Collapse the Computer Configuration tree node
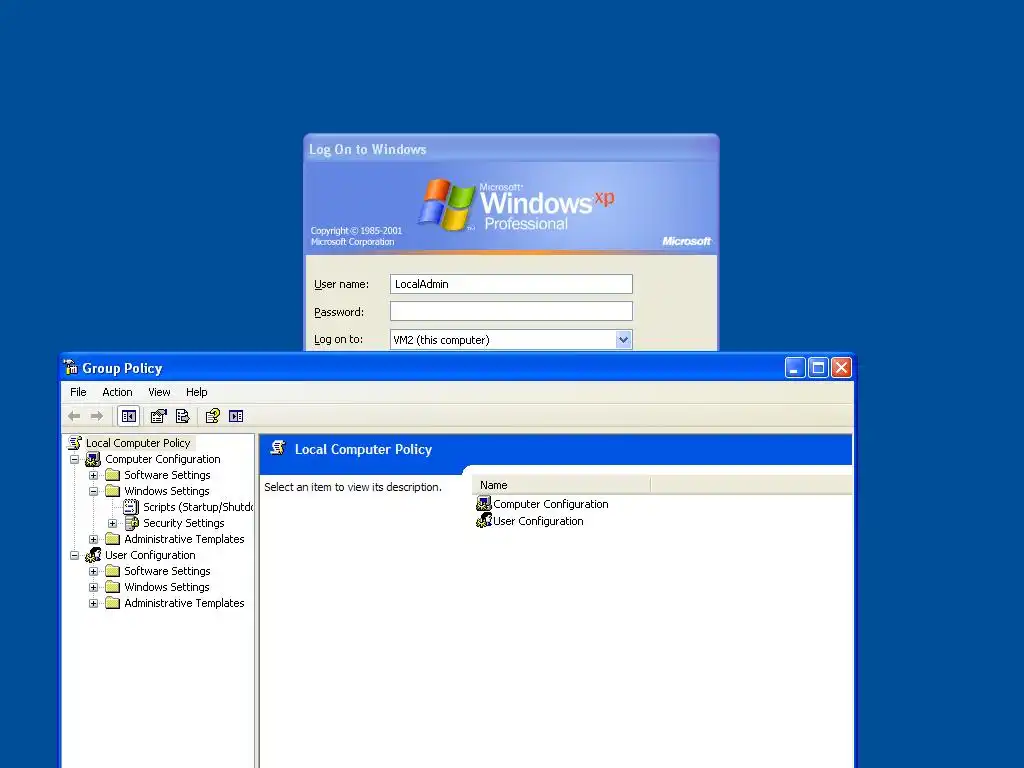Viewport: 1024px width, 768px height. point(74,459)
